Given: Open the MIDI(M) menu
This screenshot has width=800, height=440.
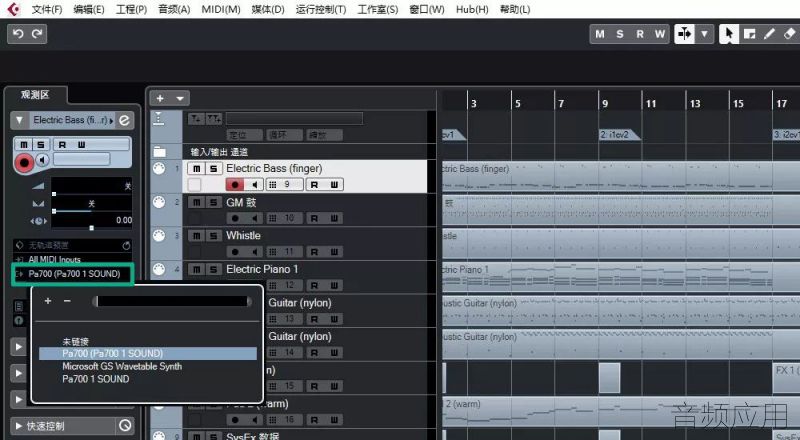Looking at the screenshot, I should pyautogui.click(x=220, y=9).
